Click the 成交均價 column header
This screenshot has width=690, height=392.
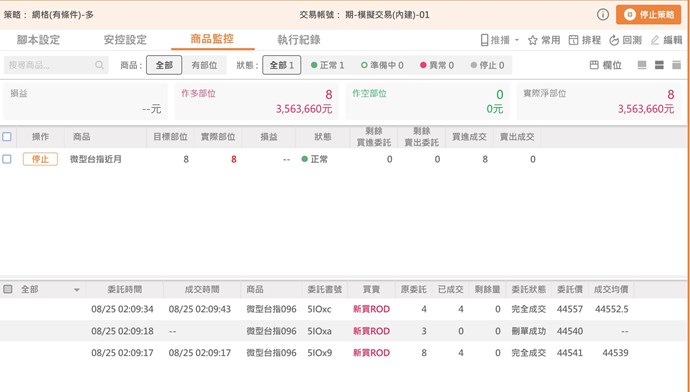click(x=611, y=289)
